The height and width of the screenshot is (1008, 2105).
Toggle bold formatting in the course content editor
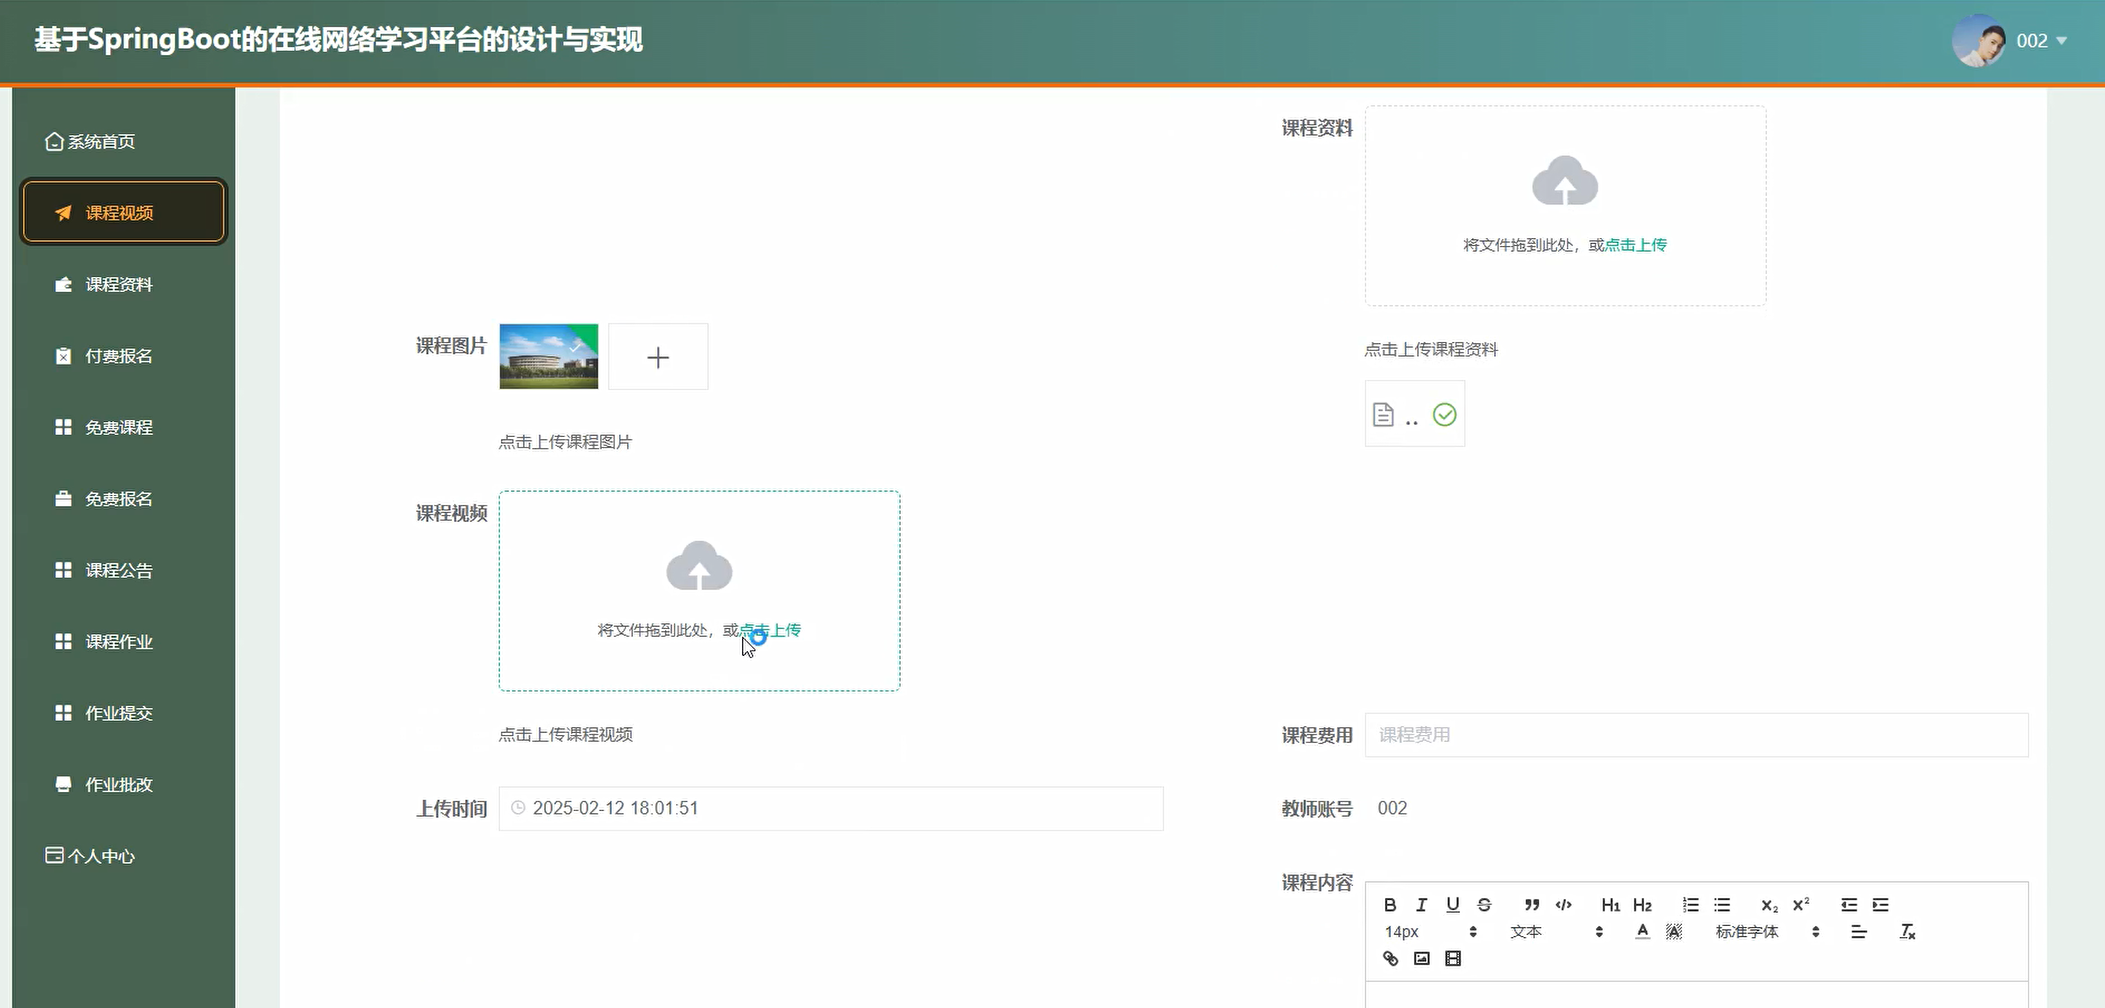pyautogui.click(x=1391, y=905)
